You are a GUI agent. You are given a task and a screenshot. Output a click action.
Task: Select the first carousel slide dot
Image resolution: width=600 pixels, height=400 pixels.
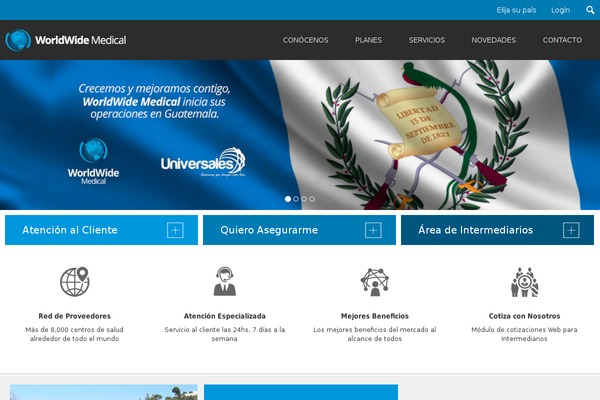288,199
